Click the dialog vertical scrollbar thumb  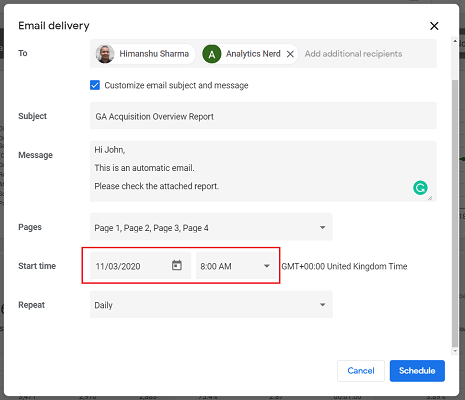pyautogui.click(x=455, y=213)
